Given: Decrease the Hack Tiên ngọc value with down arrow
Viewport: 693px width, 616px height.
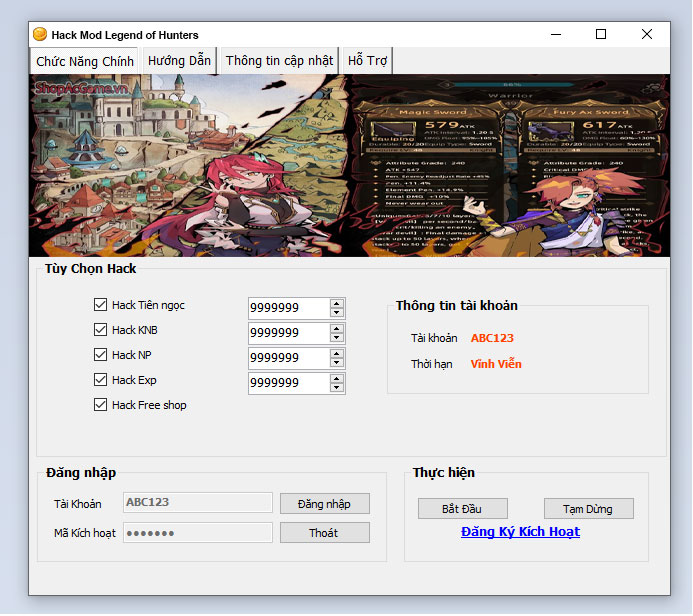Looking at the screenshot, I should point(337,313).
